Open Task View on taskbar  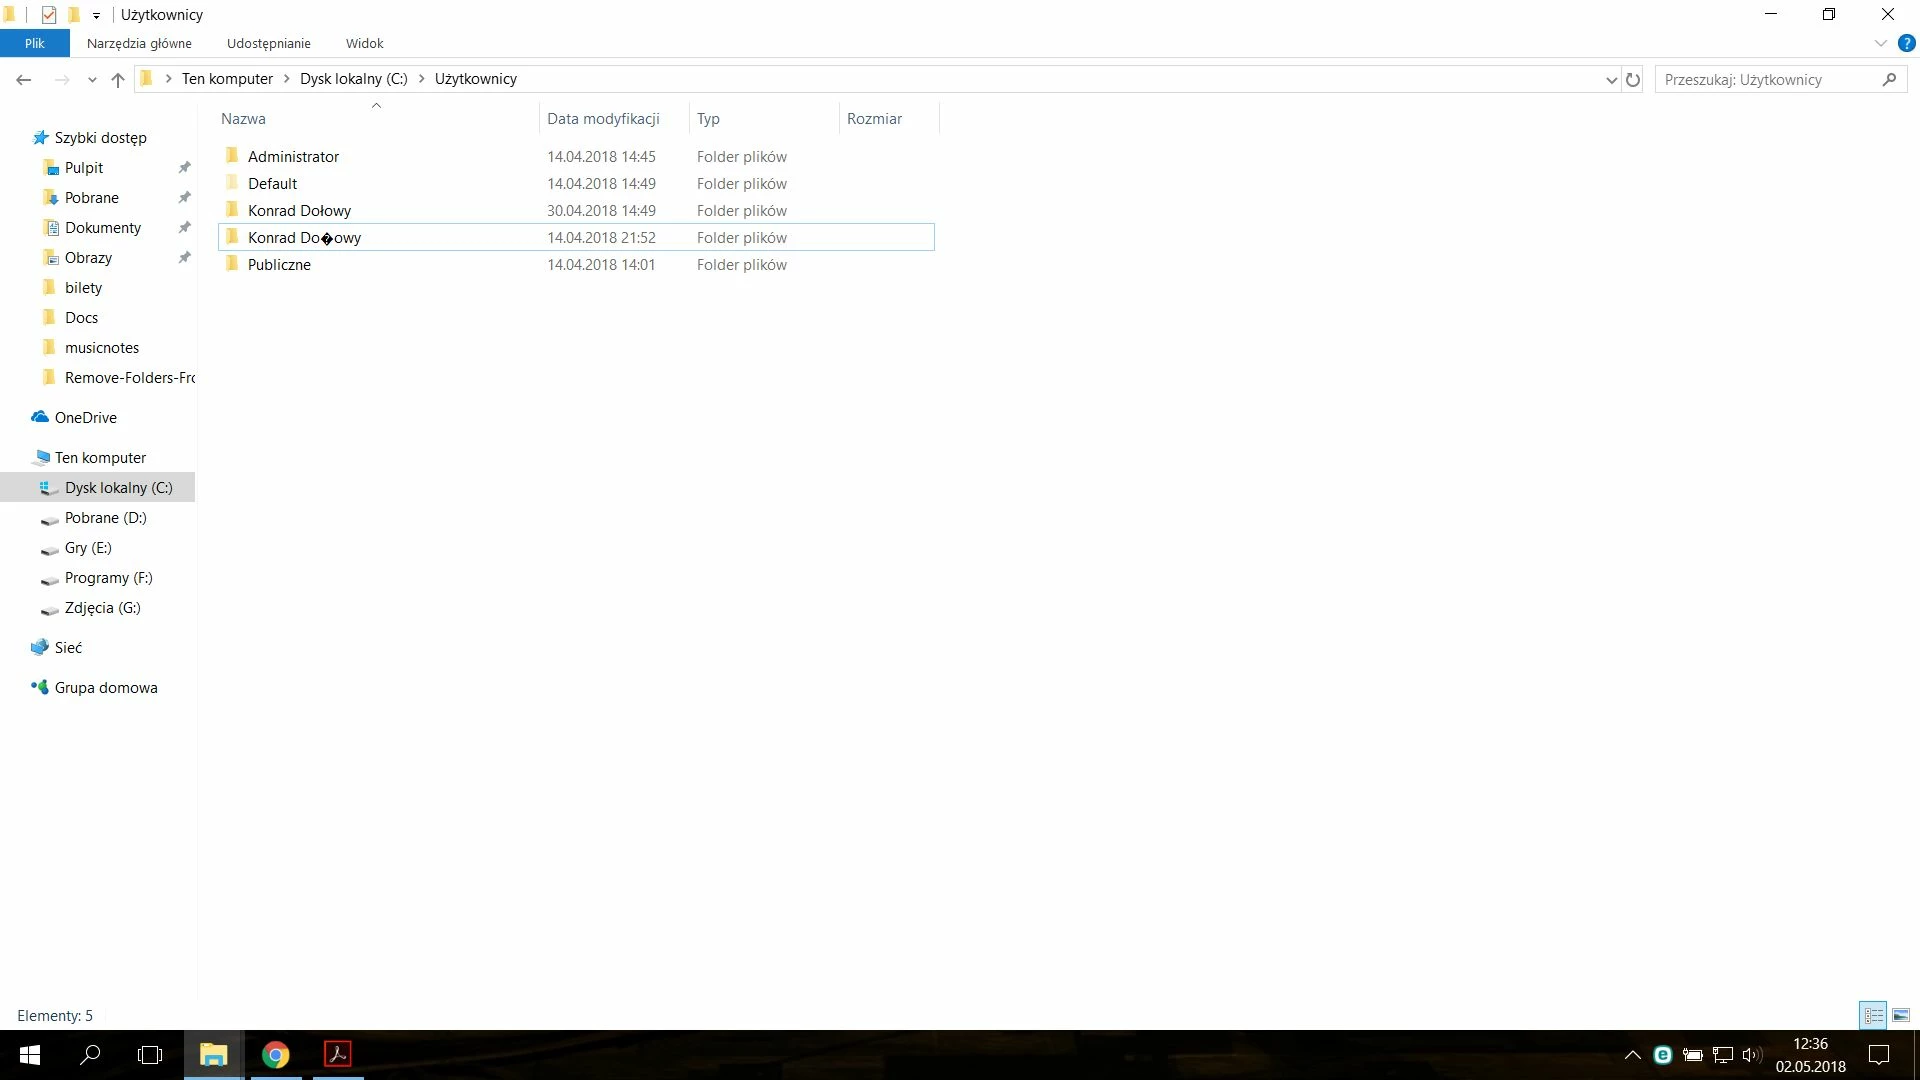coord(150,1054)
